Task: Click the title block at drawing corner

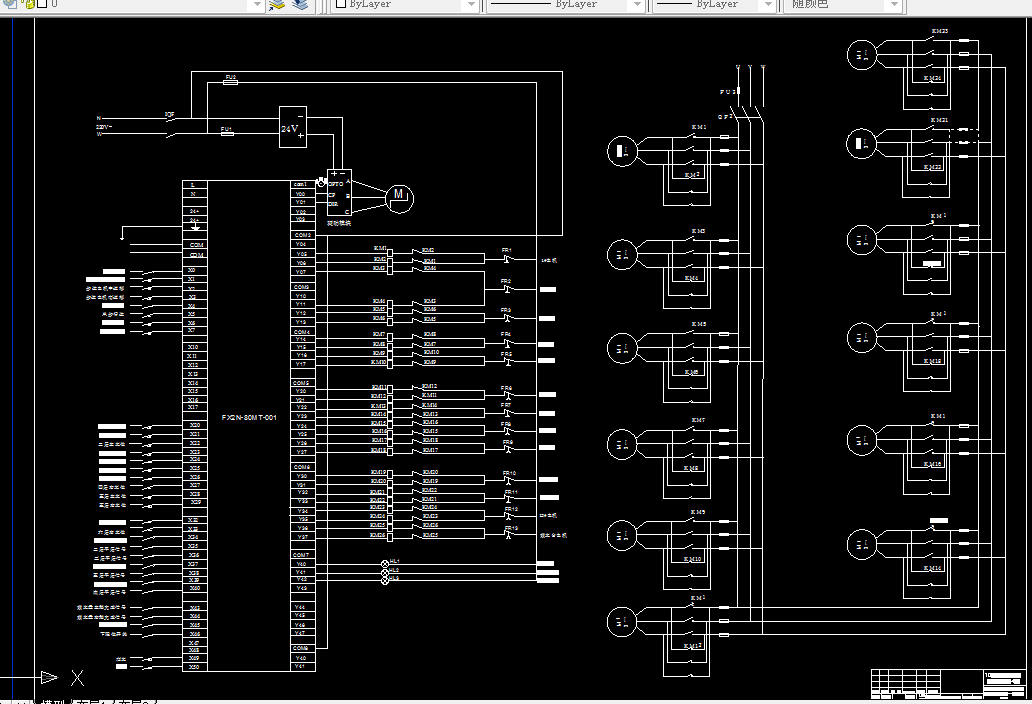Action: point(948,684)
